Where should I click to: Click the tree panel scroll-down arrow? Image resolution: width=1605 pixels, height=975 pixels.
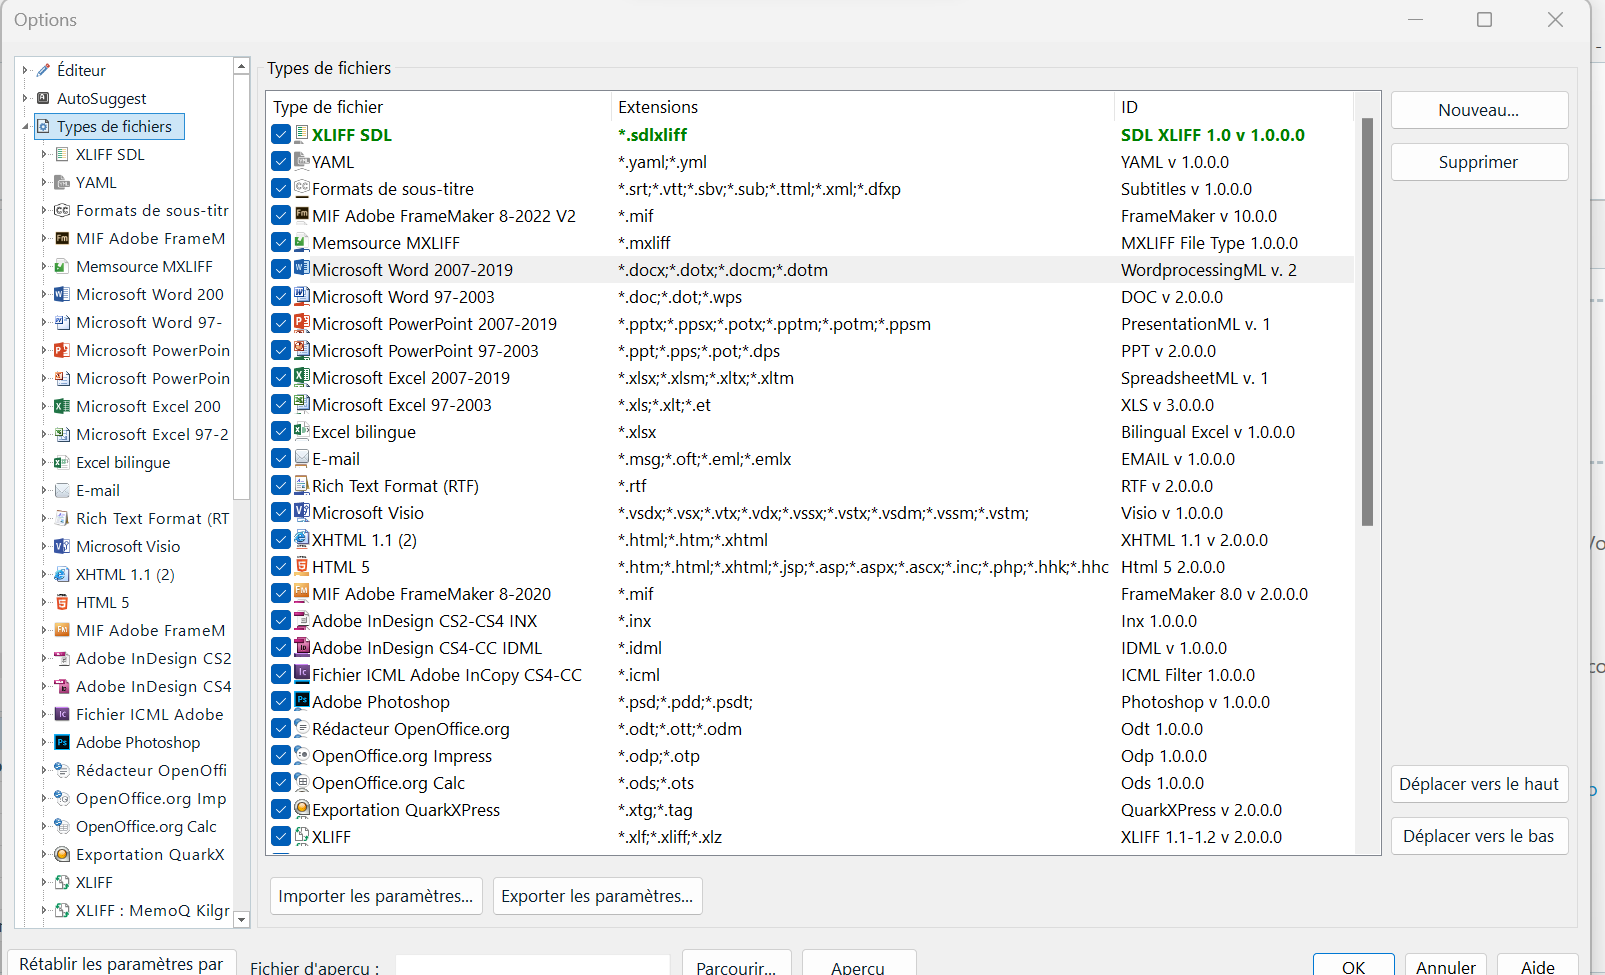tap(241, 919)
